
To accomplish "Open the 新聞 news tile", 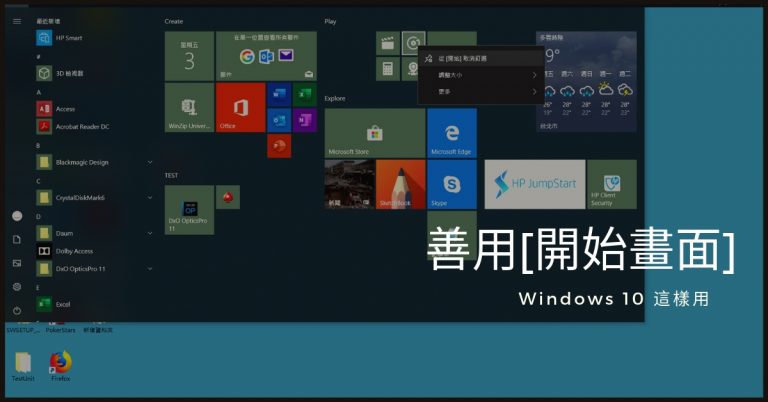I will [x=349, y=184].
